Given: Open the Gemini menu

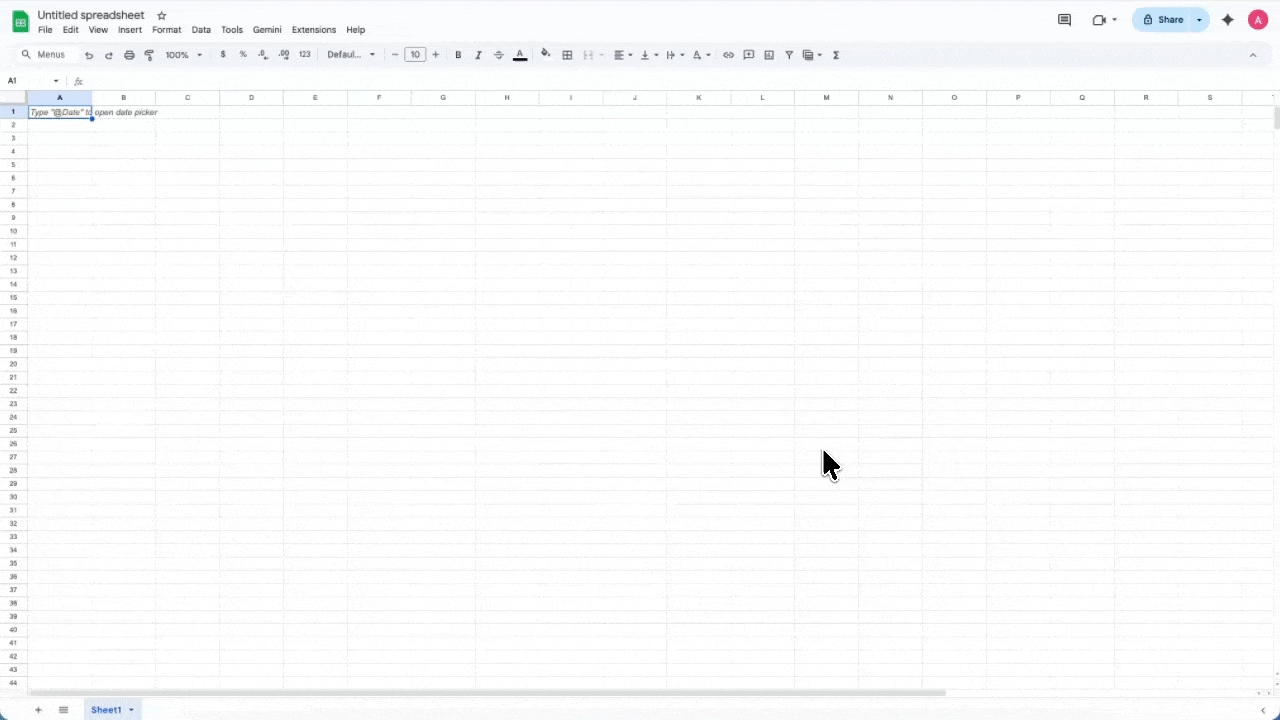Looking at the screenshot, I should pyautogui.click(x=266, y=29).
